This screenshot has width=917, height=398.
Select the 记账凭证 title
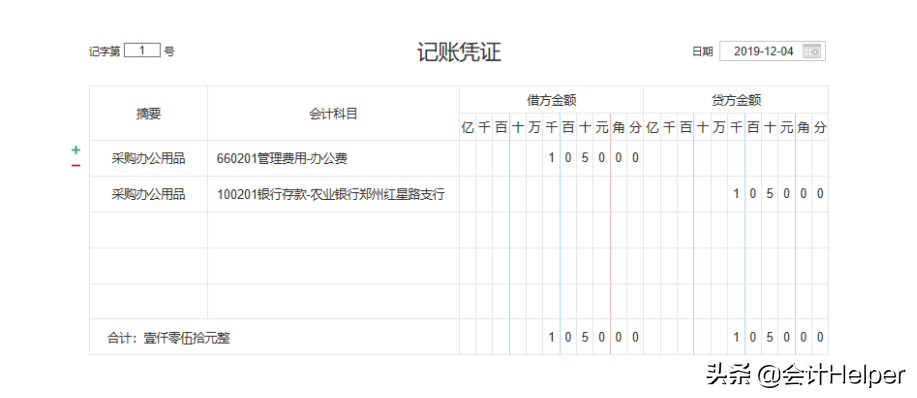[458, 52]
